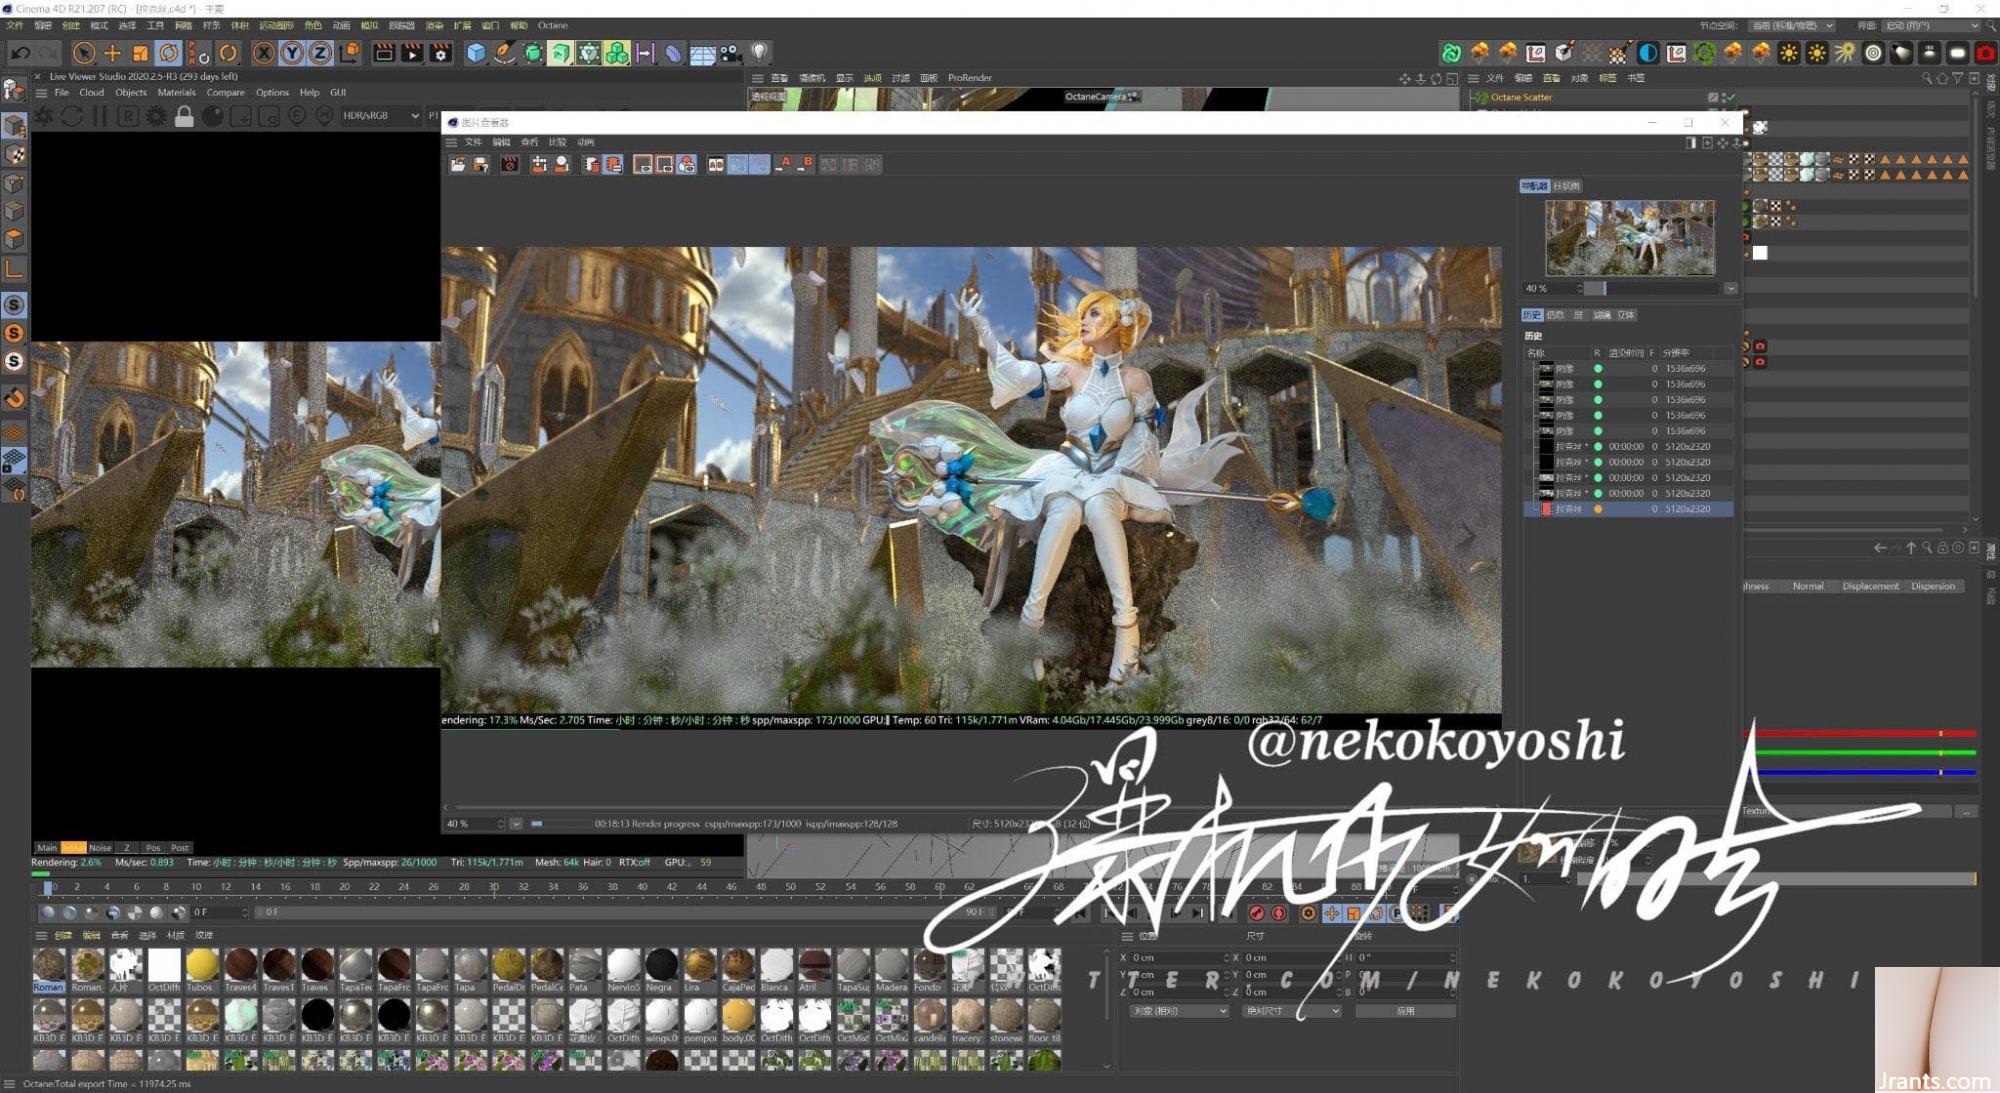Toggle AB compare icon in Picture Viewer
This screenshot has width=2000, height=1093.
tap(716, 164)
